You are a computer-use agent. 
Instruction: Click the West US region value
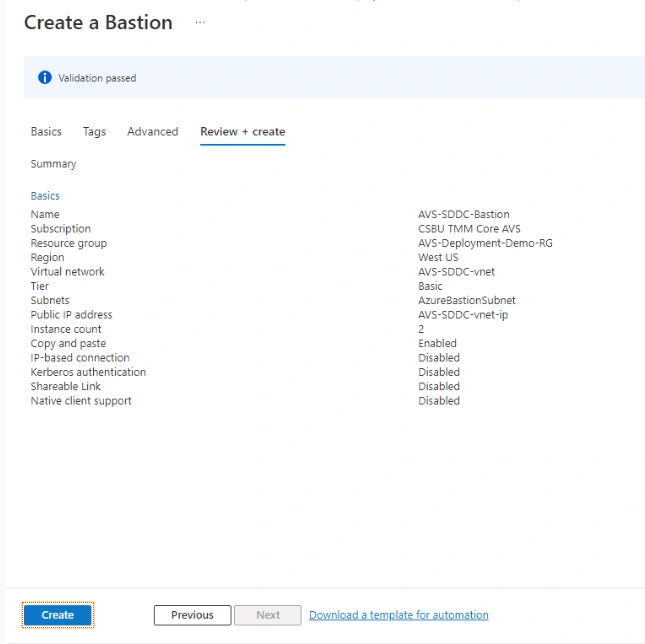pyautogui.click(x=438, y=257)
